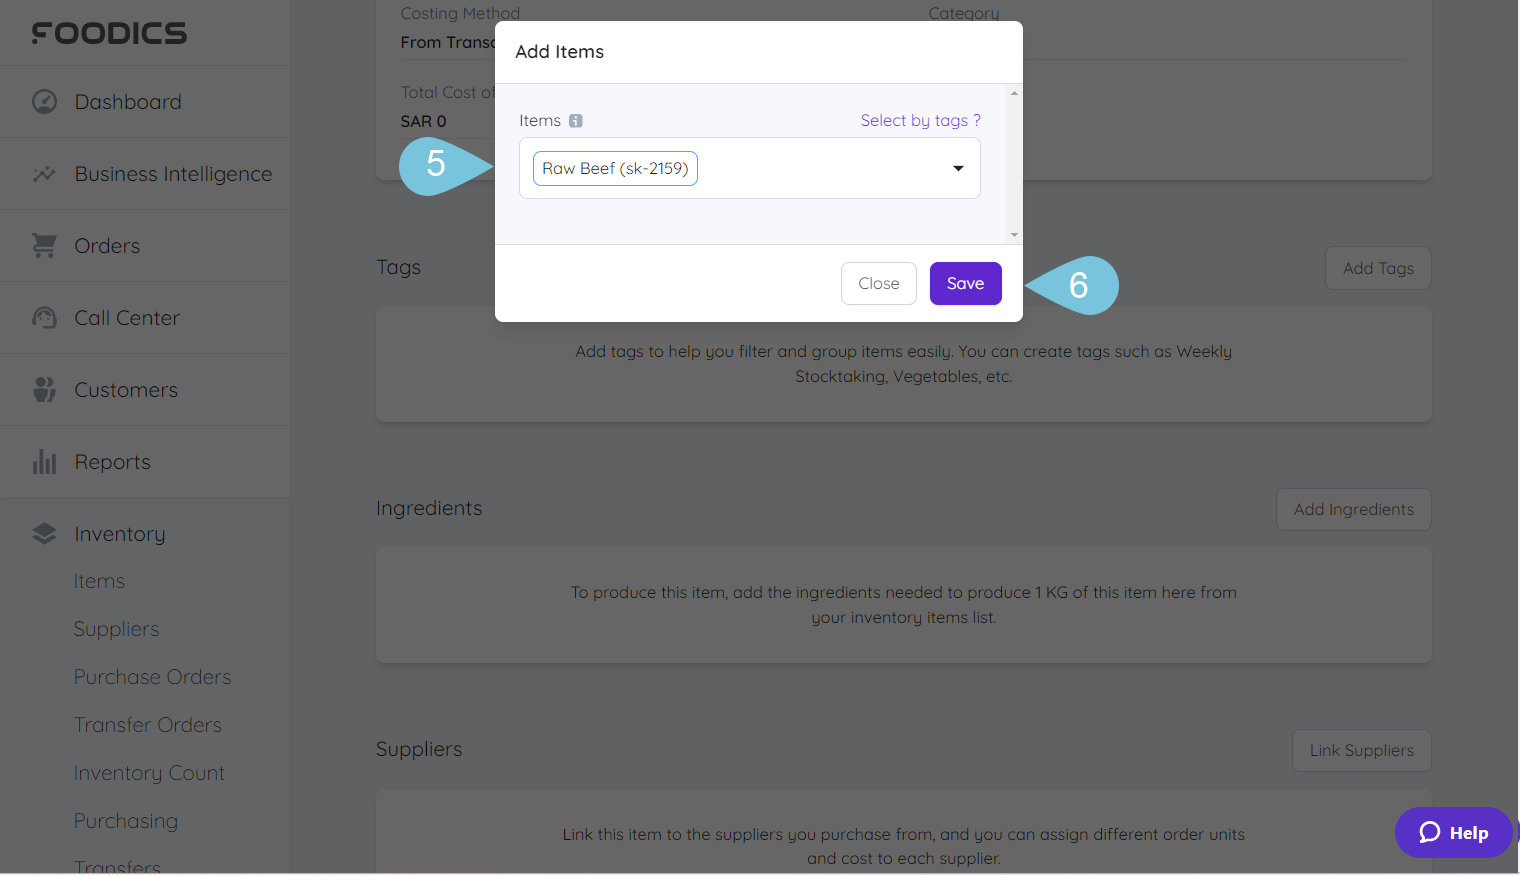Navigate to Inventory Count in the sidebar
The height and width of the screenshot is (875, 1520).
click(149, 773)
